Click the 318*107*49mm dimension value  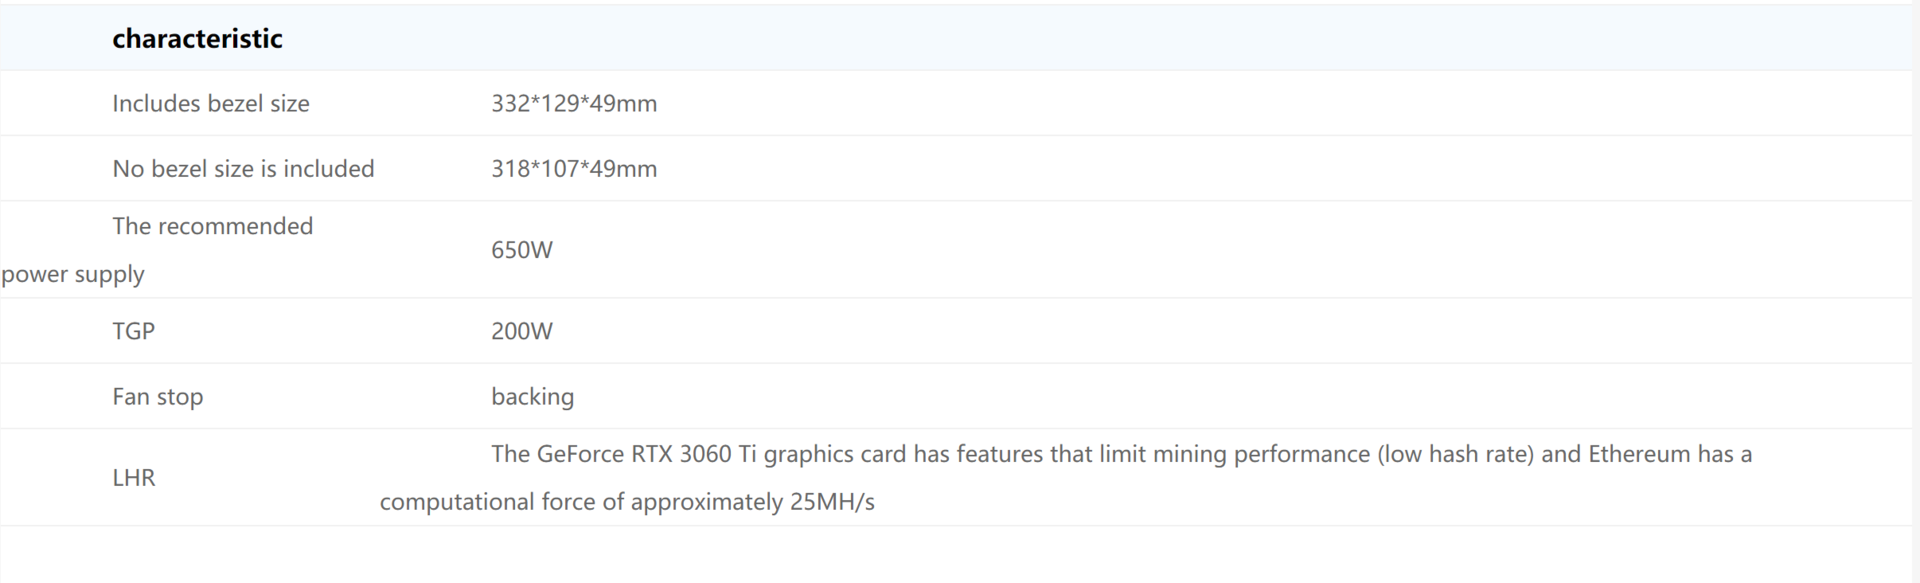[574, 168]
